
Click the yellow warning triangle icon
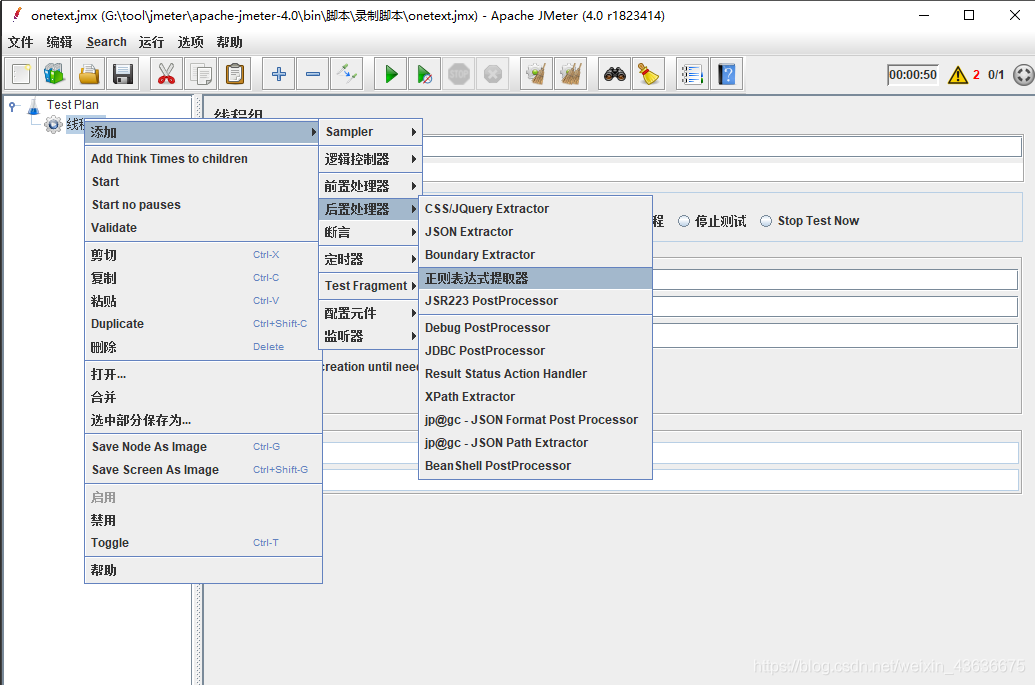pyautogui.click(x=958, y=75)
